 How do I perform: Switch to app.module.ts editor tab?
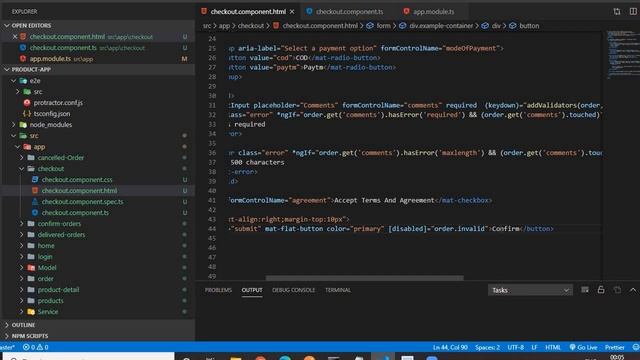coord(433,12)
